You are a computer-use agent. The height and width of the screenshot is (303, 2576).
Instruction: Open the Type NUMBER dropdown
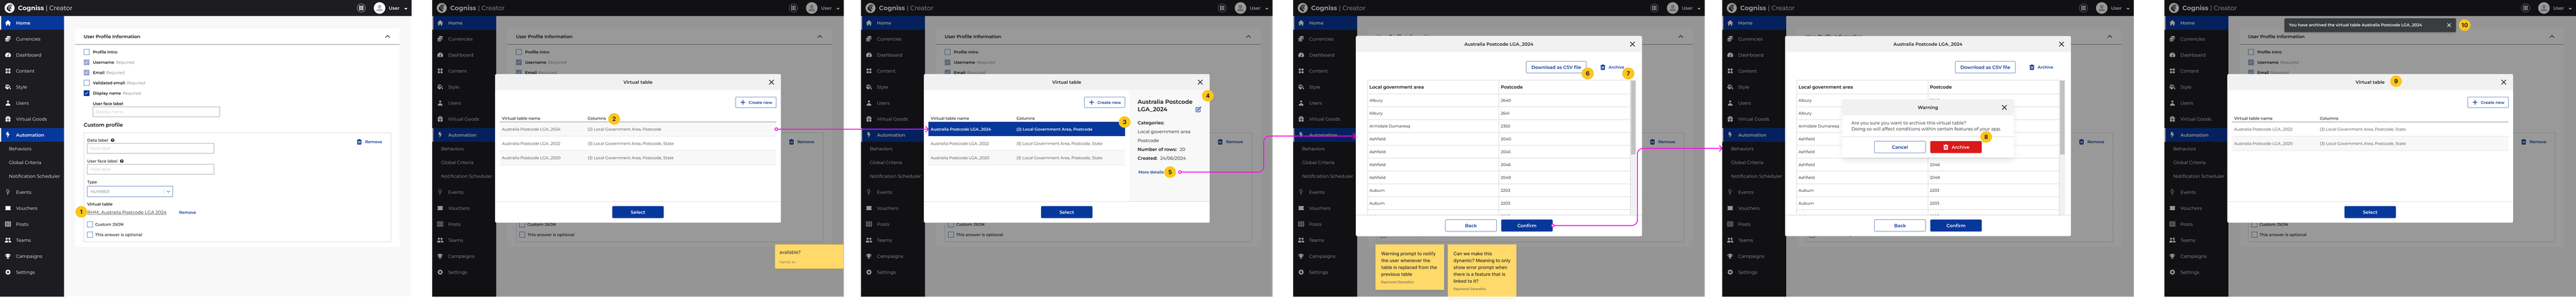click(130, 191)
